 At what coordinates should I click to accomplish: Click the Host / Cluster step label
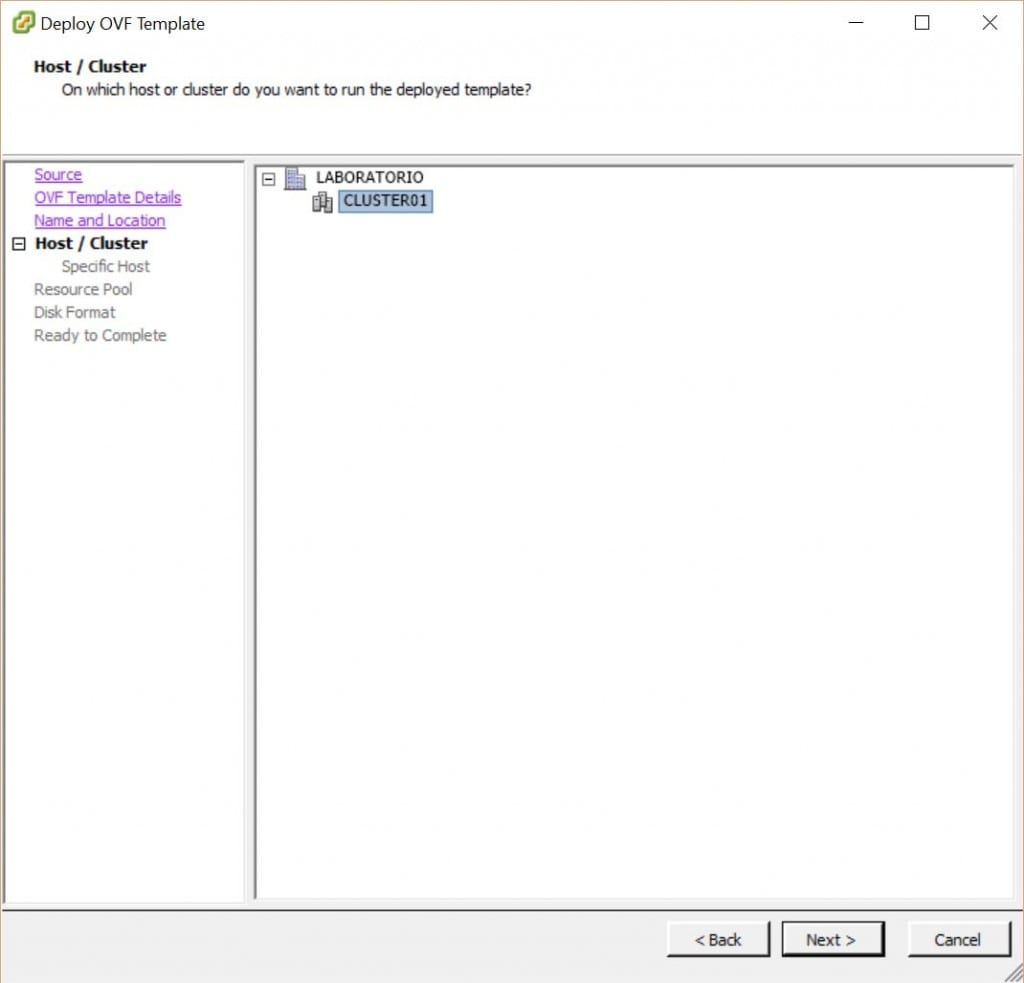pos(91,244)
